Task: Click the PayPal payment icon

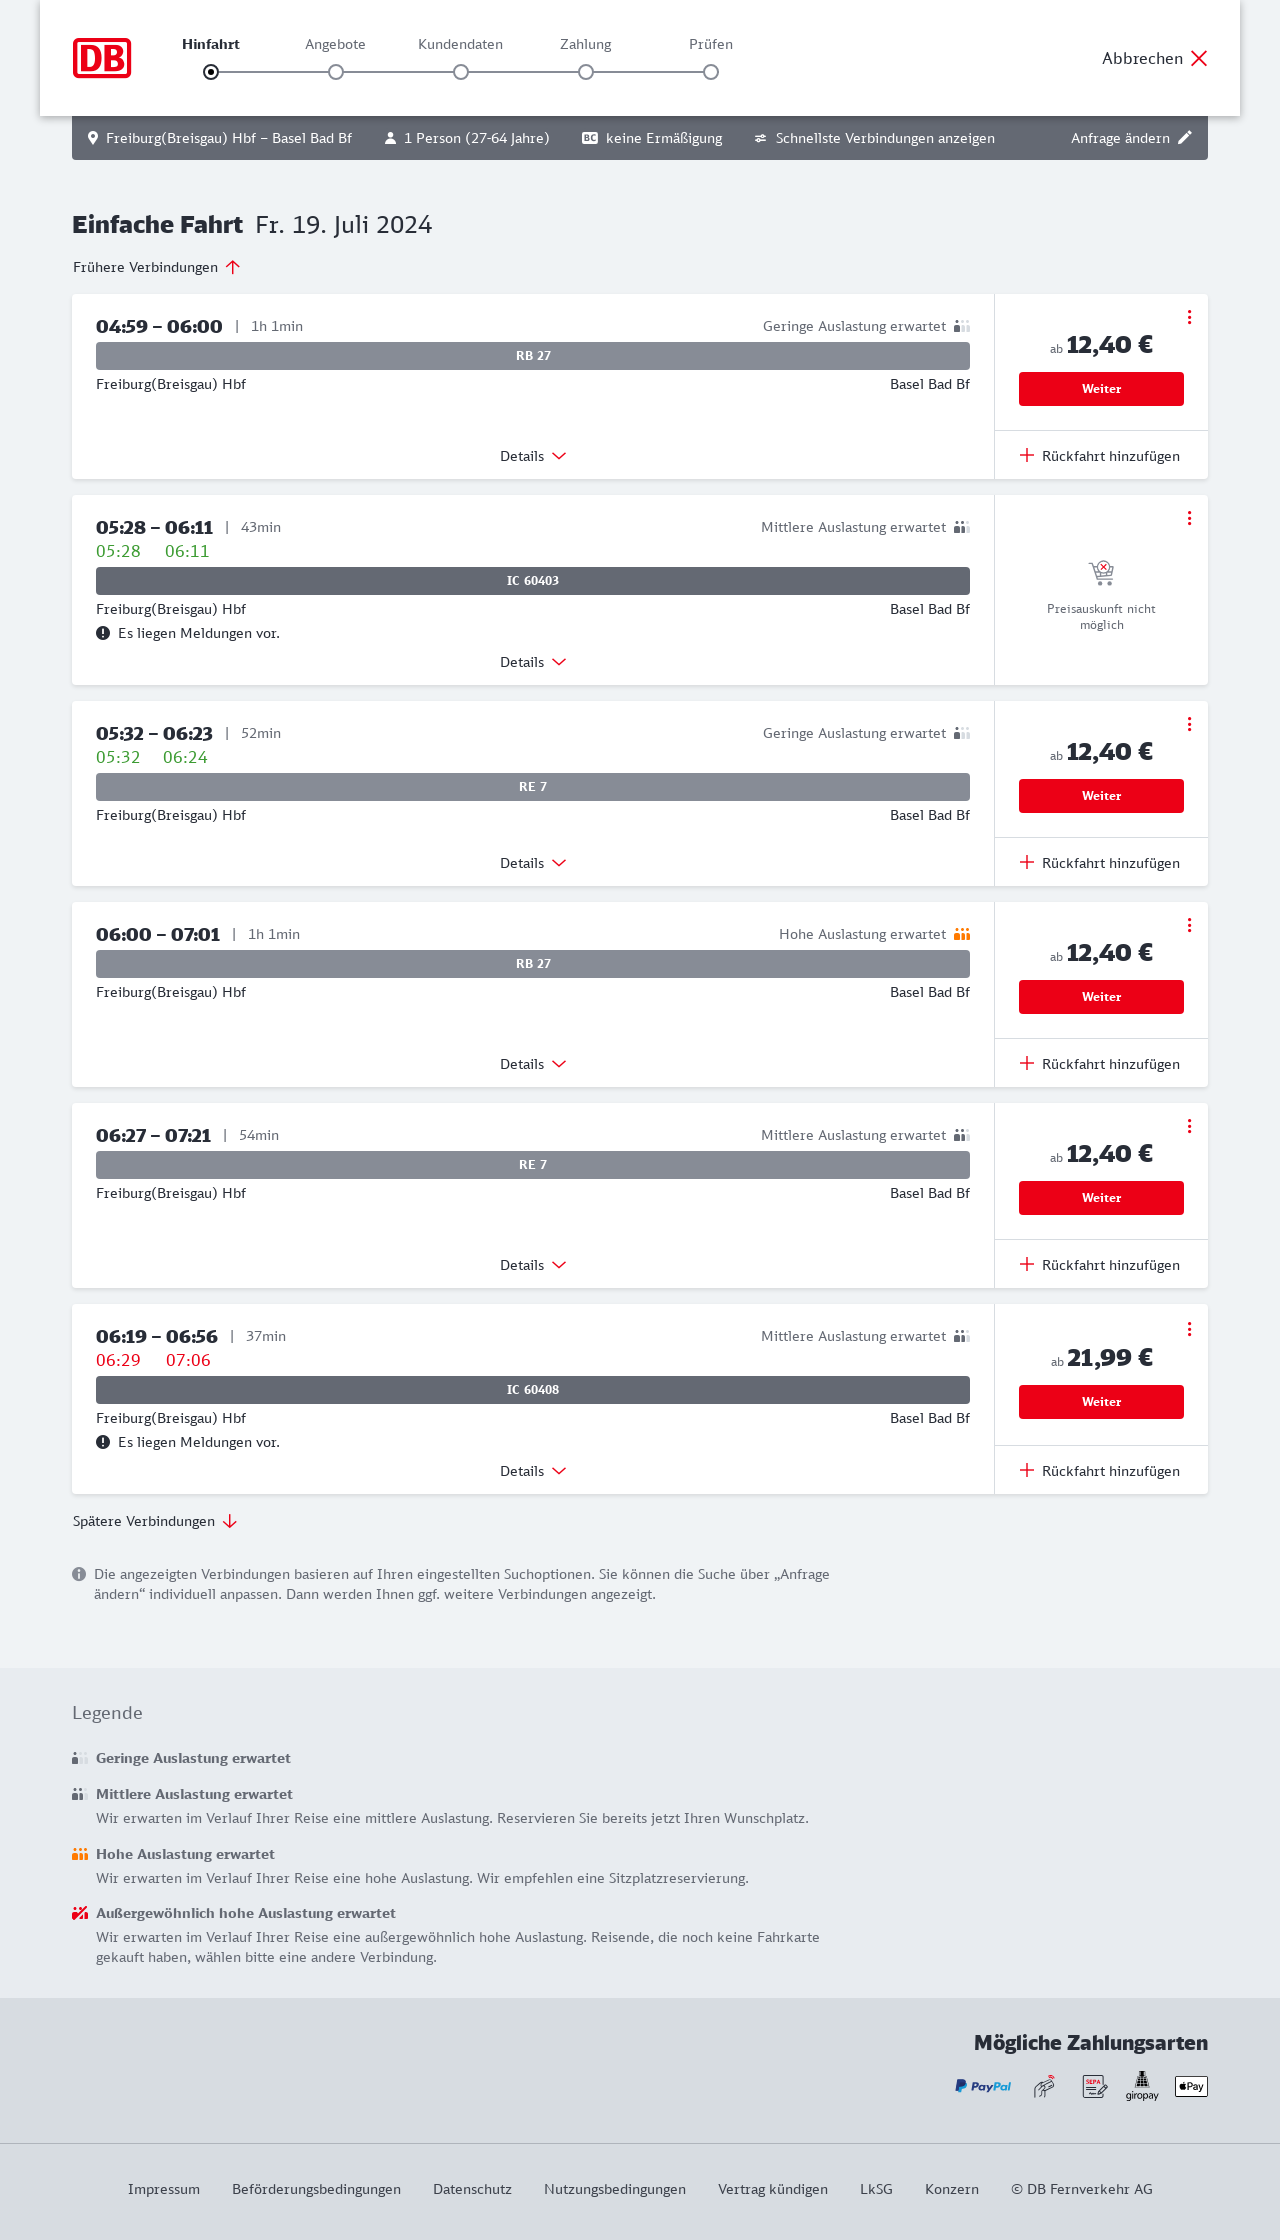Action: (x=983, y=2086)
